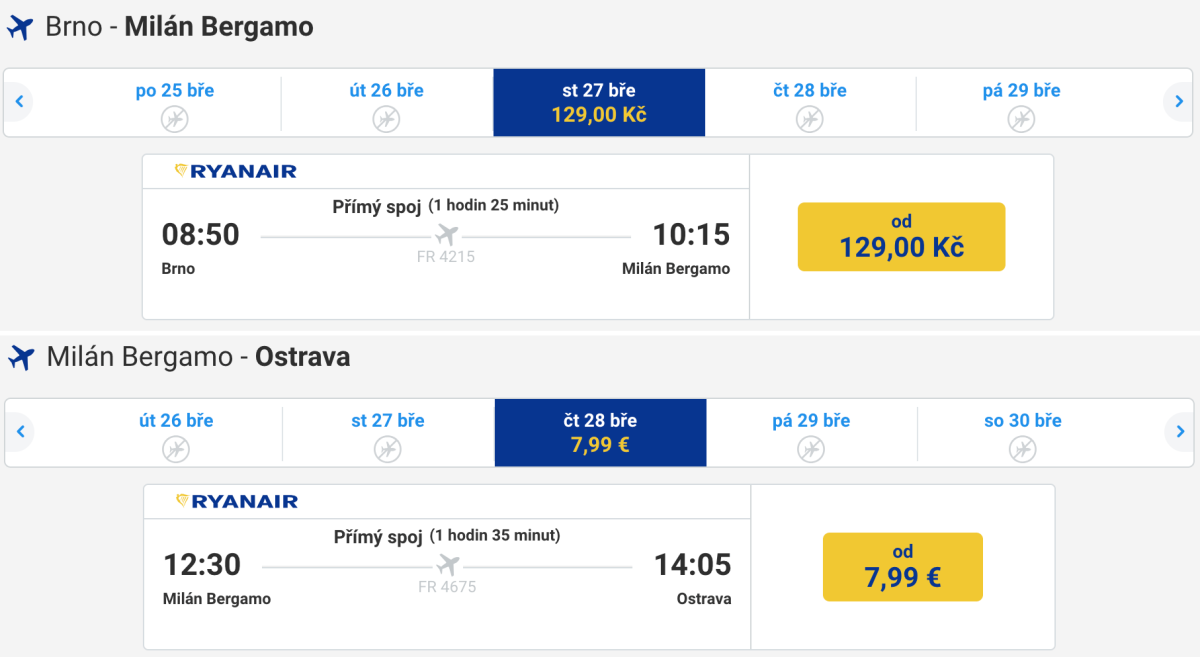The width and height of the screenshot is (1200, 659).
Task: Click flight number FR 4675
Action: pyautogui.click(x=447, y=587)
